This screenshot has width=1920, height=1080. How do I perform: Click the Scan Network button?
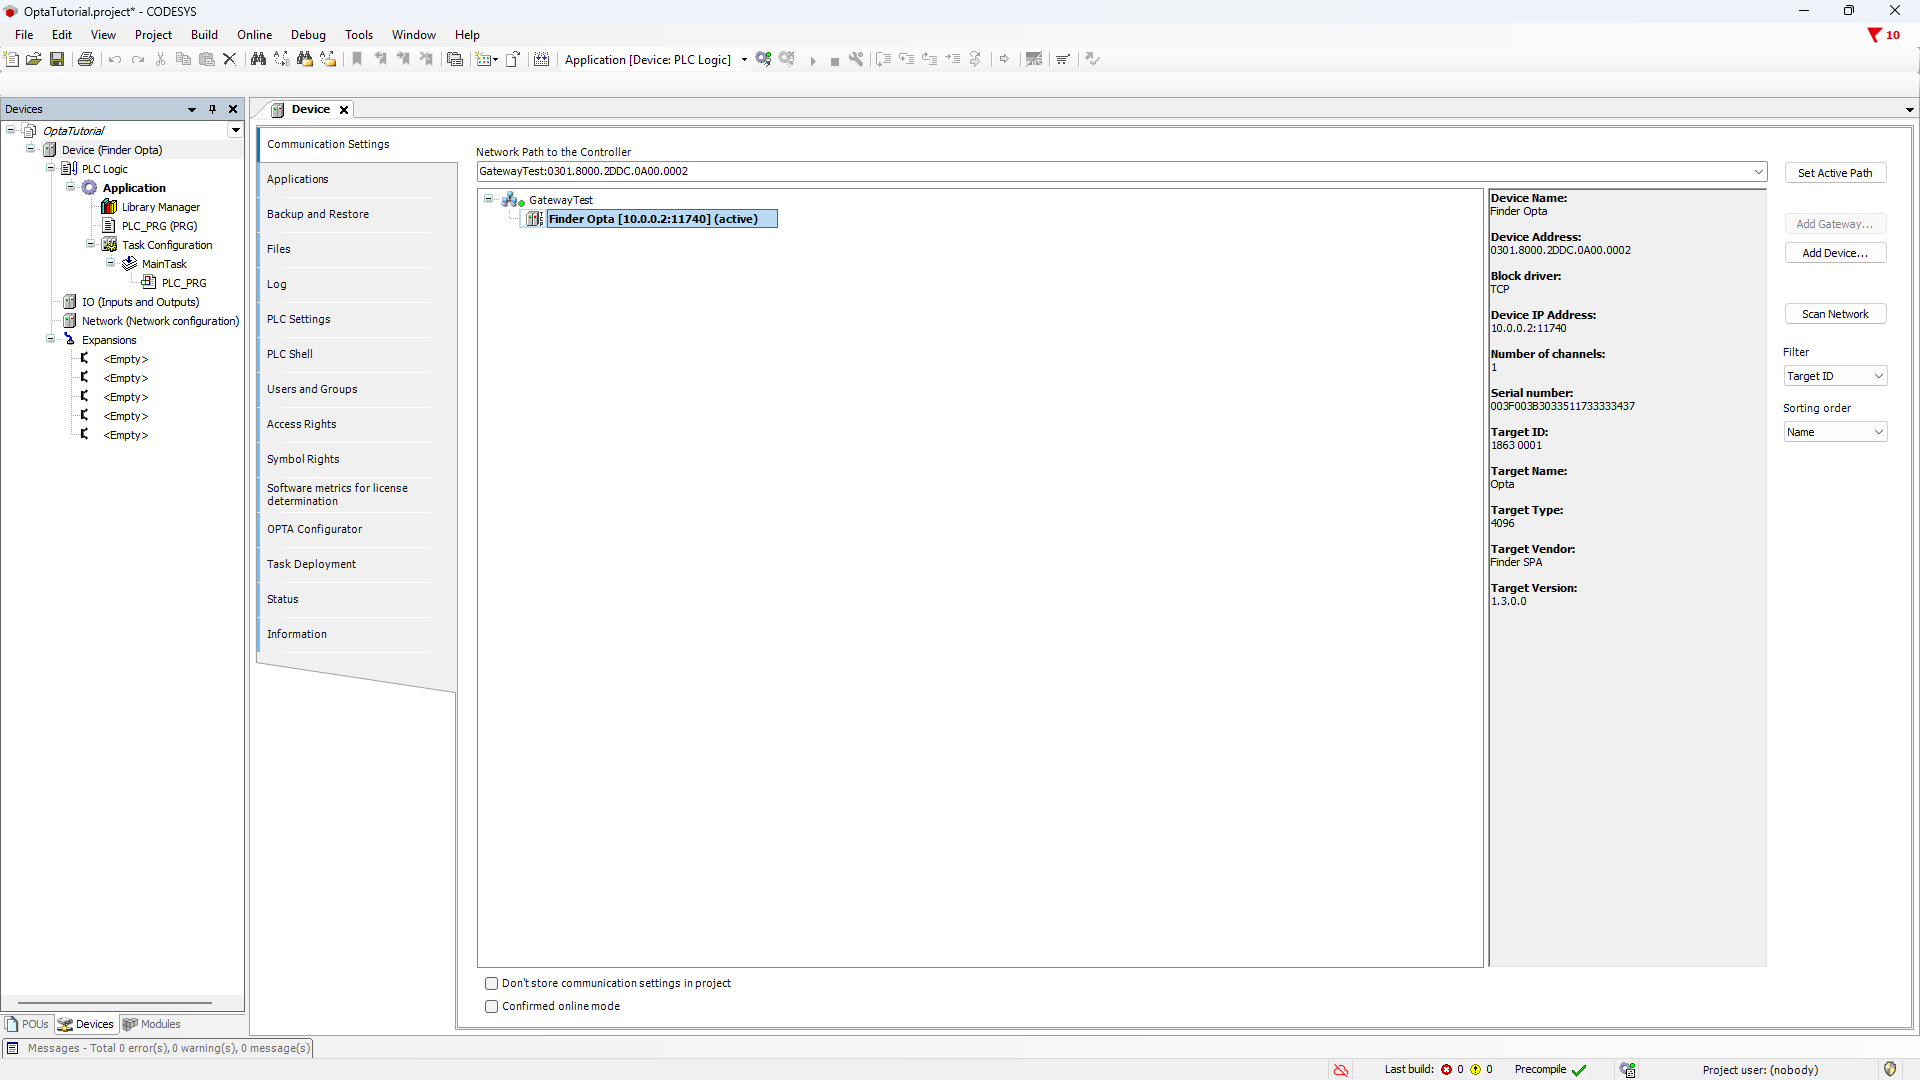pyautogui.click(x=1835, y=314)
